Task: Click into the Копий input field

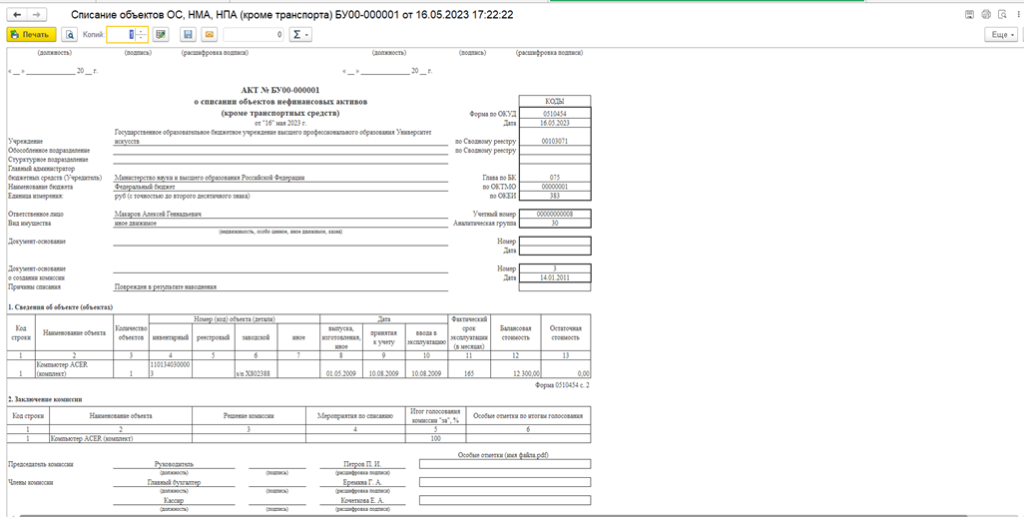Action: click(121, 35)
